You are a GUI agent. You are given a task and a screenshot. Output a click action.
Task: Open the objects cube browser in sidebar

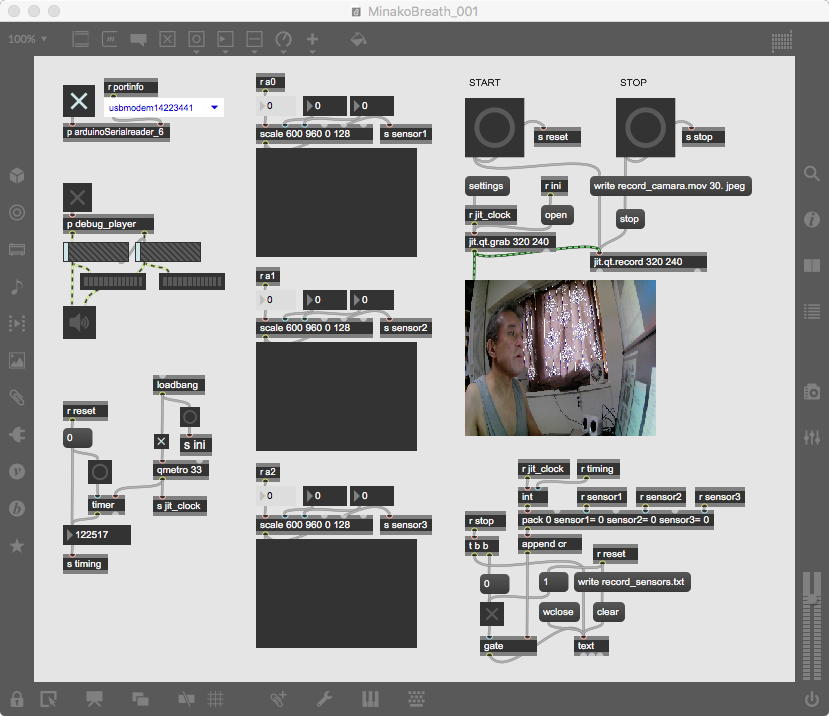click(17, 175)
